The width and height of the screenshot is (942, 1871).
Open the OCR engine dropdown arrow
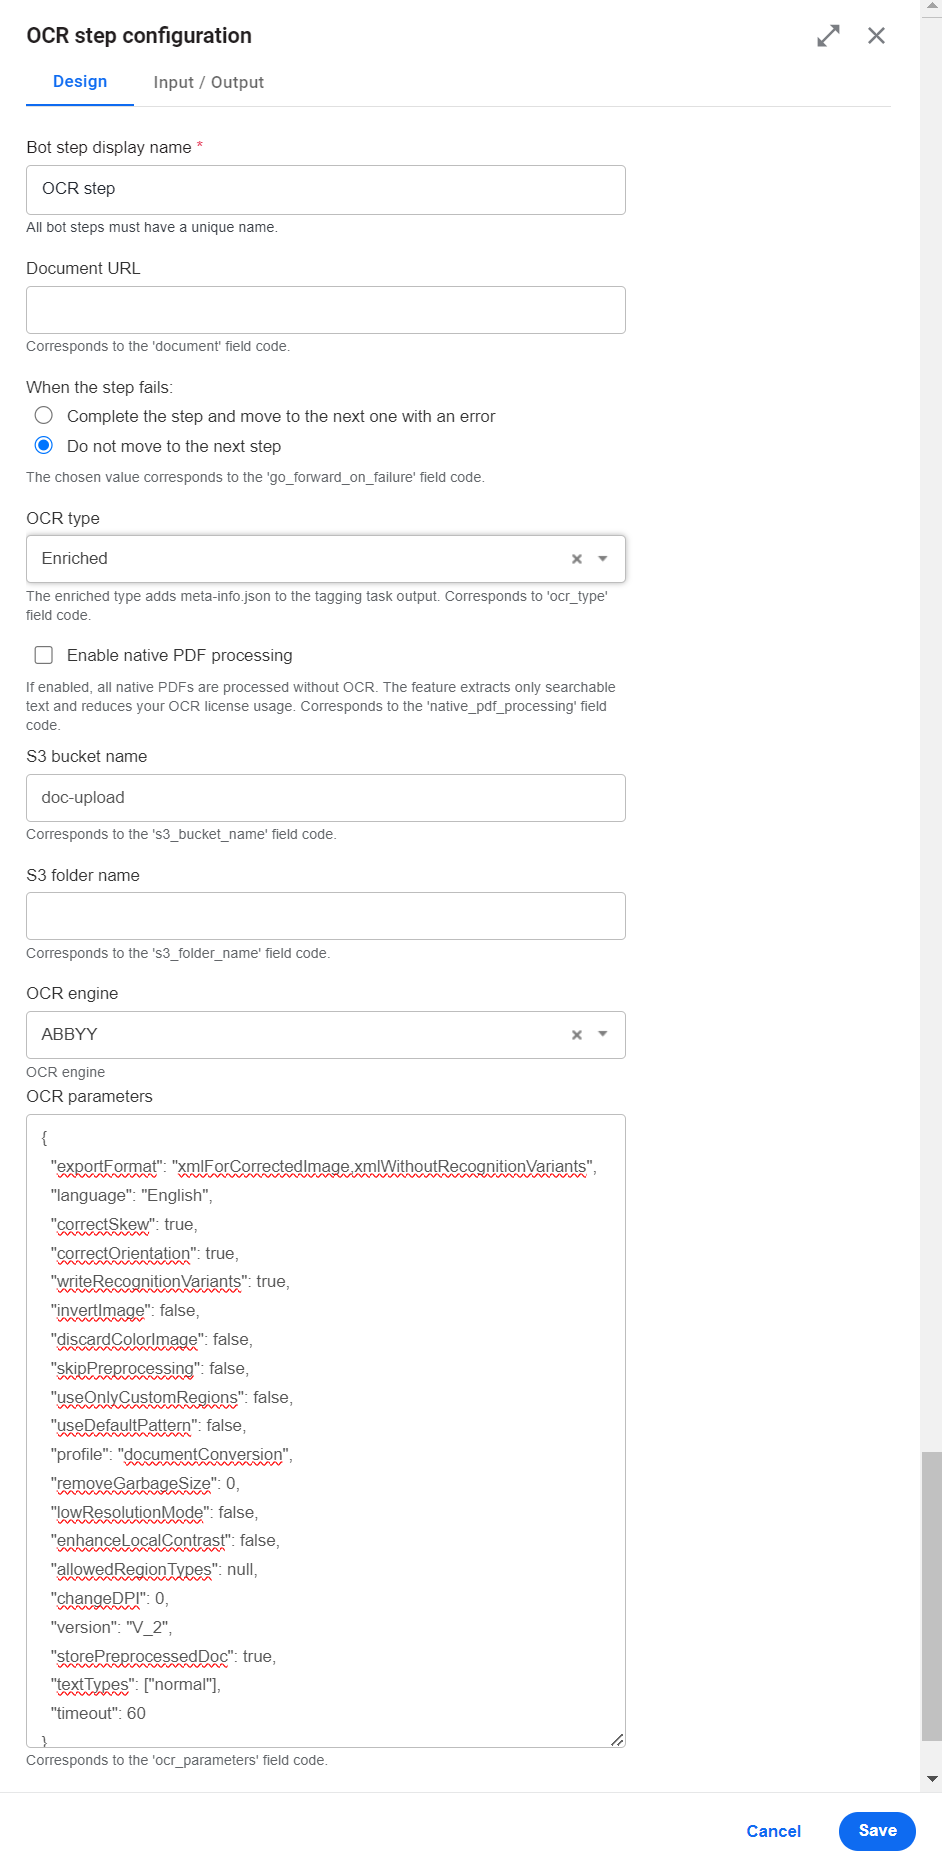click(x=603, y=1035)
